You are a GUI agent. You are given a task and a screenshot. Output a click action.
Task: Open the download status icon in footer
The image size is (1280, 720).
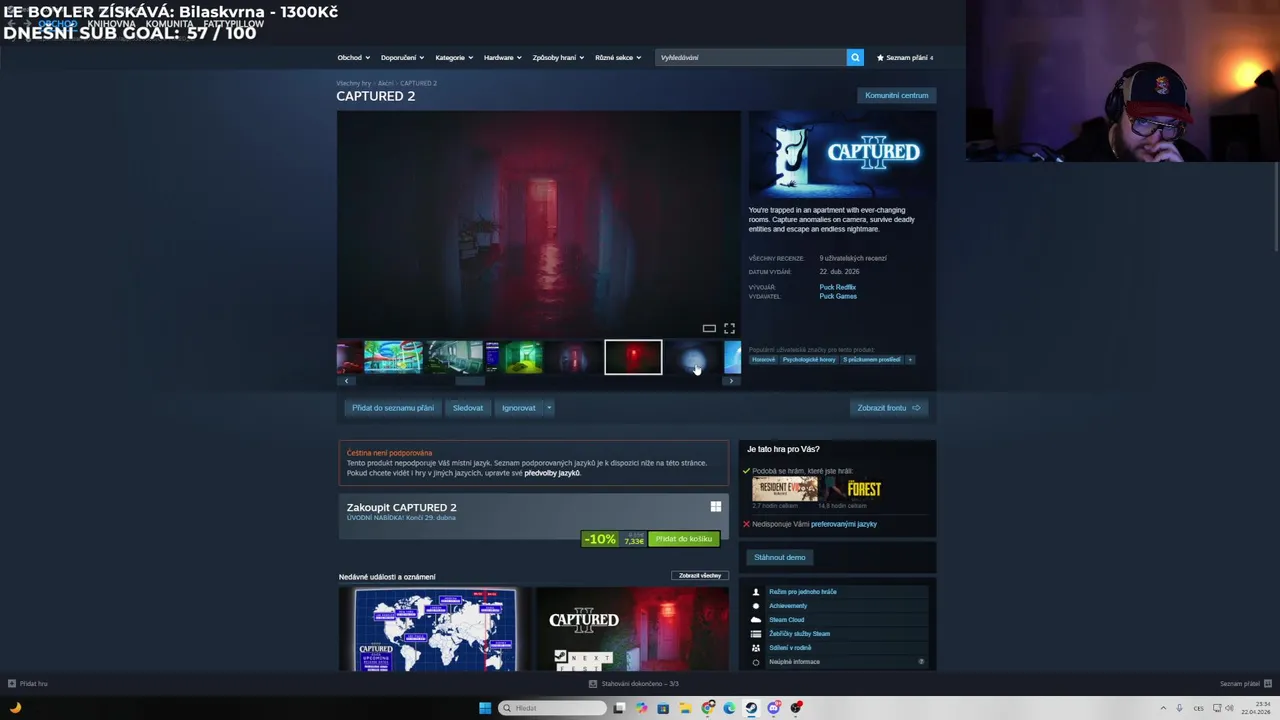(x=593, y=684)
